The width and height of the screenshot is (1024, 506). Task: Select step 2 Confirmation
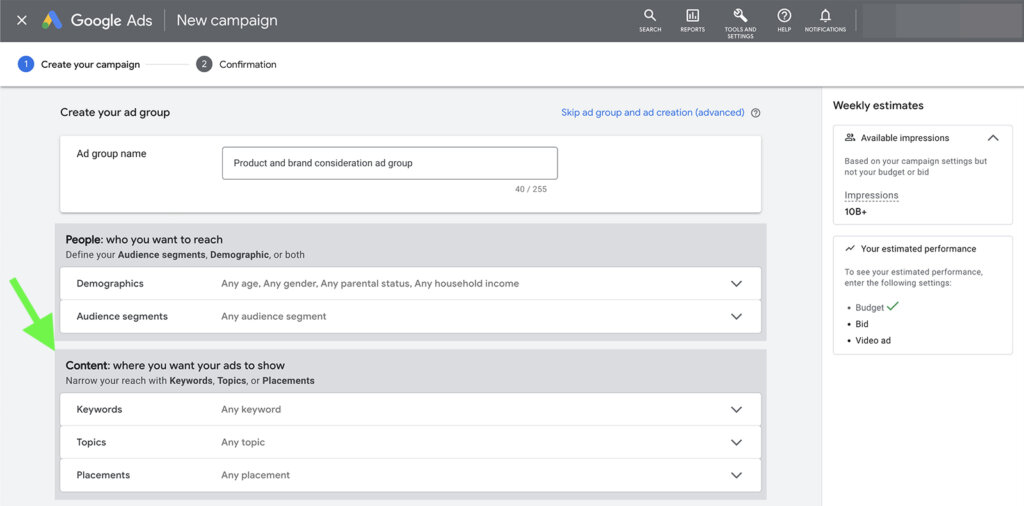[236, 65]
